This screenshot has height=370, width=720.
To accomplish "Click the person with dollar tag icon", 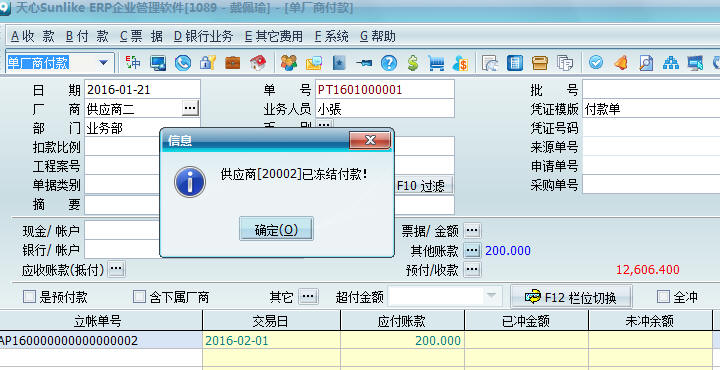I will 460,62.
